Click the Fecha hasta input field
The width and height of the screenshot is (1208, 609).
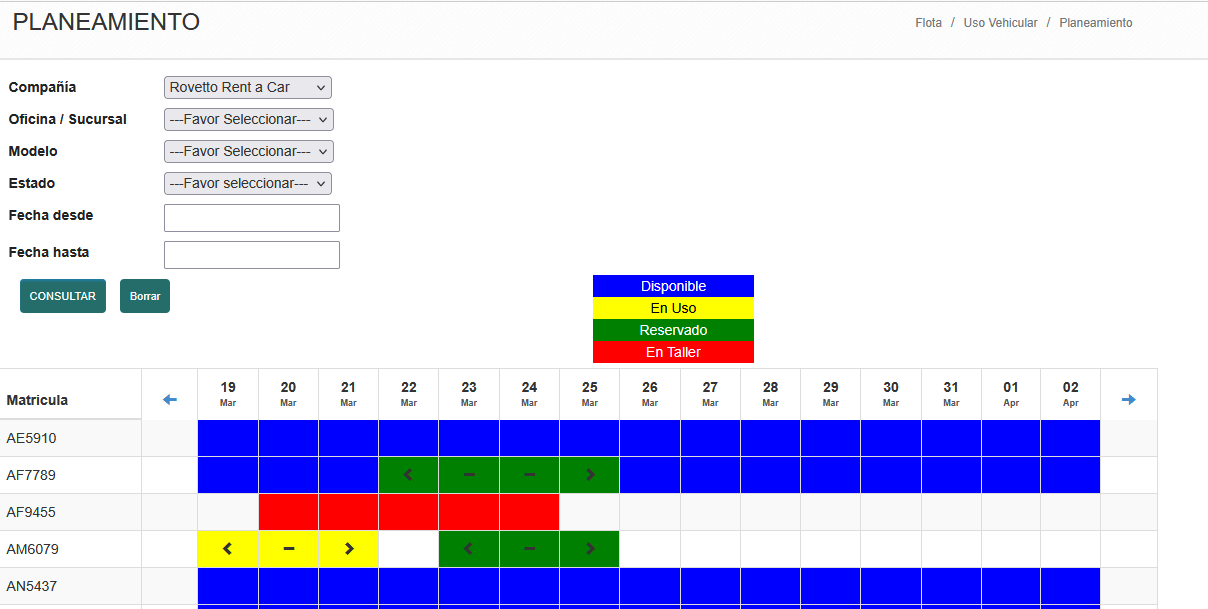tap(252, 255)
